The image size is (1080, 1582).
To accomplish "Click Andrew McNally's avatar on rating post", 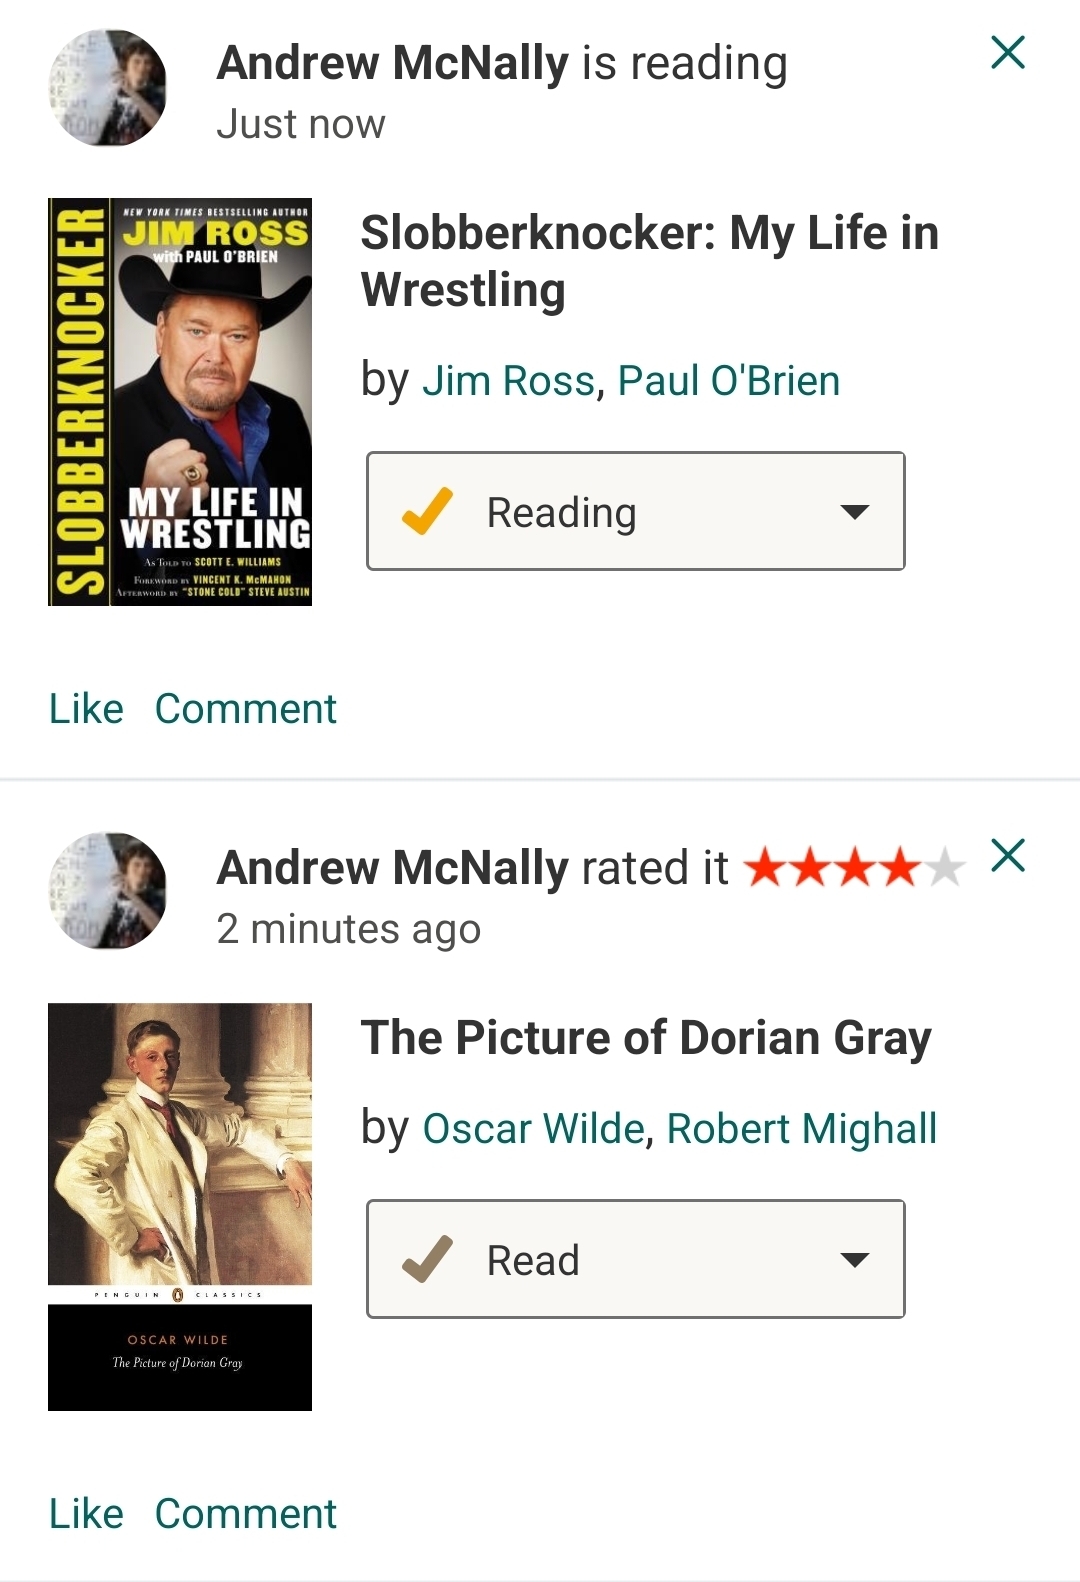I will [x=108, y=890].
